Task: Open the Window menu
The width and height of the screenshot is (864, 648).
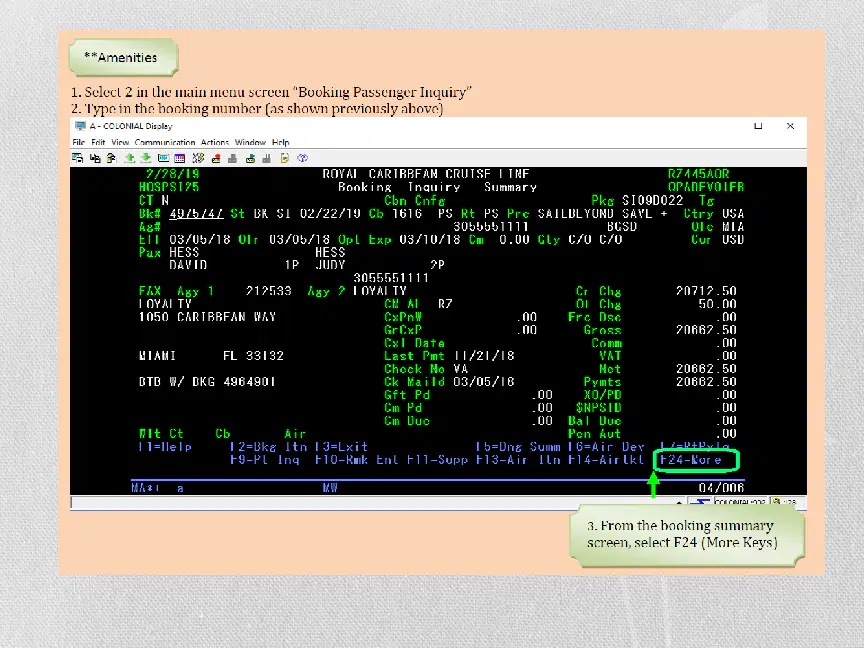Action: coord(250,142)
